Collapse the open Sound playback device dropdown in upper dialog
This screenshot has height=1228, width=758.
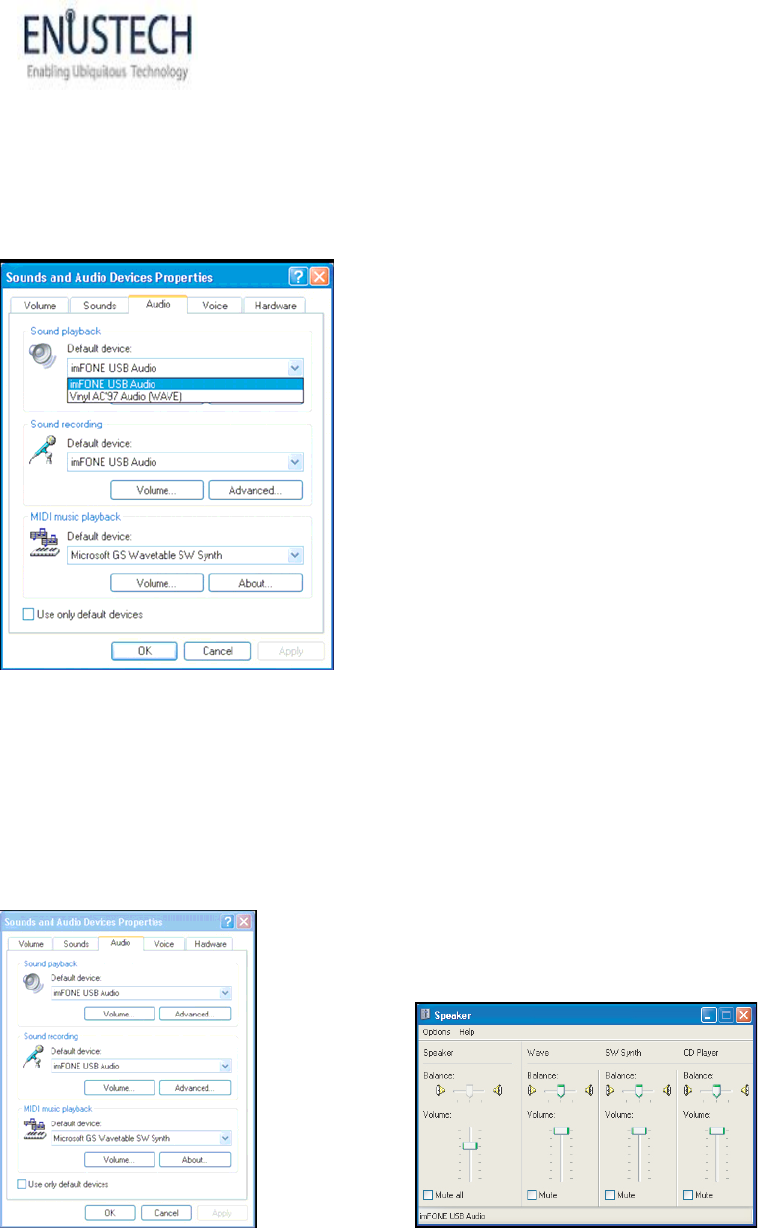click(294, 368)
